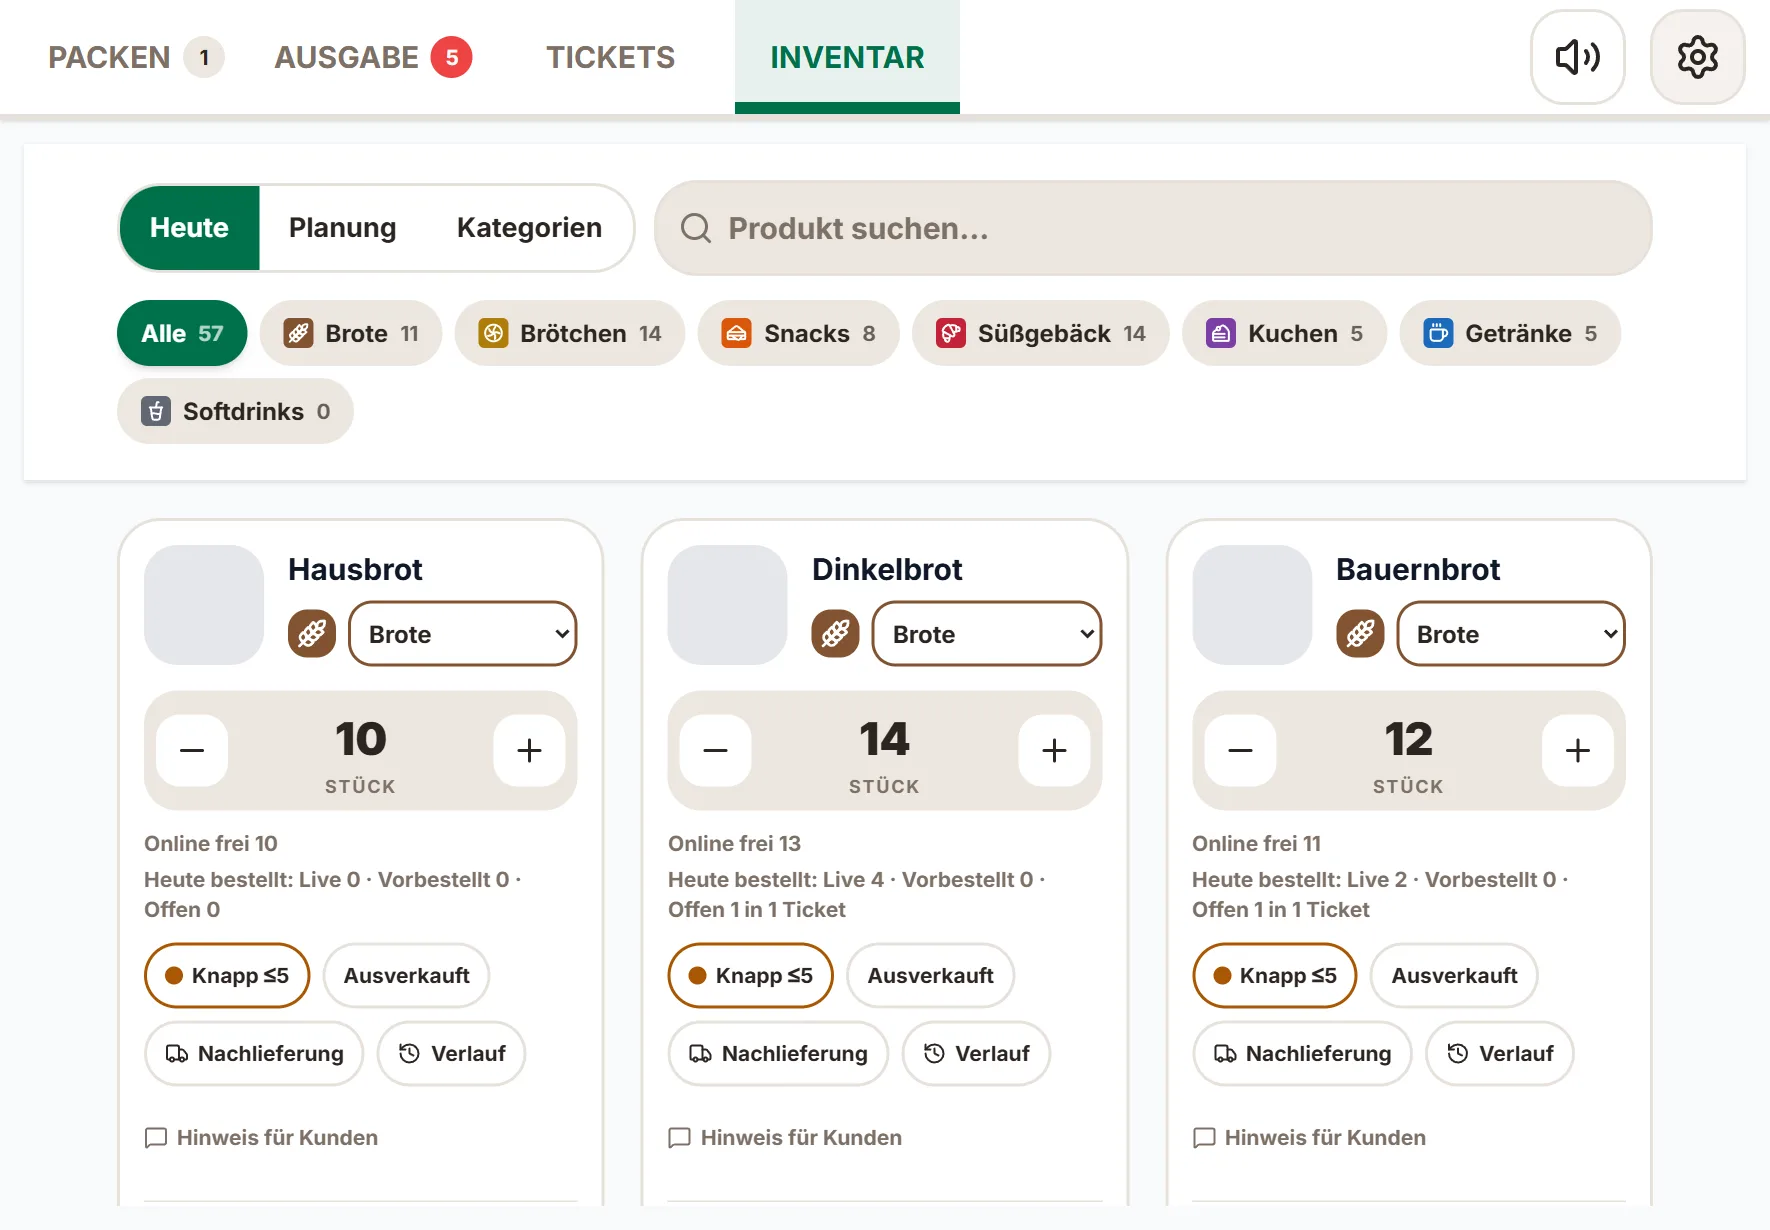The height and width of the screenshot is (1230, 1770).
Task: Click into Produkt suchen field
Action: point(1153,228)
